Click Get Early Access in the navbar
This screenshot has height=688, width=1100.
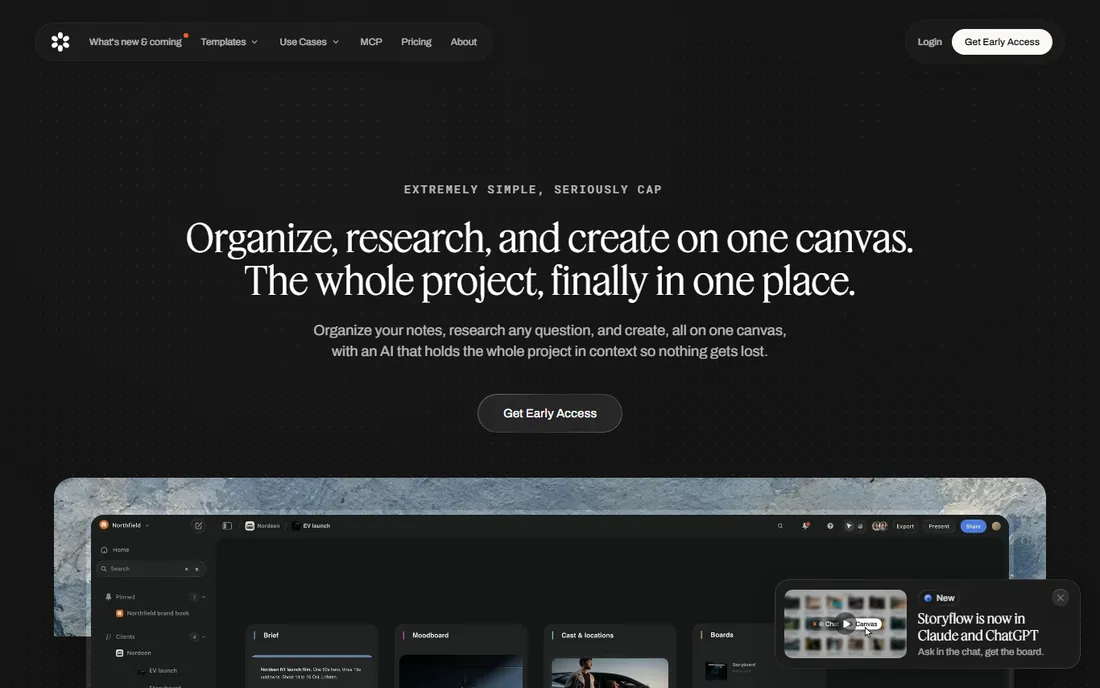tap(1002, 42)
